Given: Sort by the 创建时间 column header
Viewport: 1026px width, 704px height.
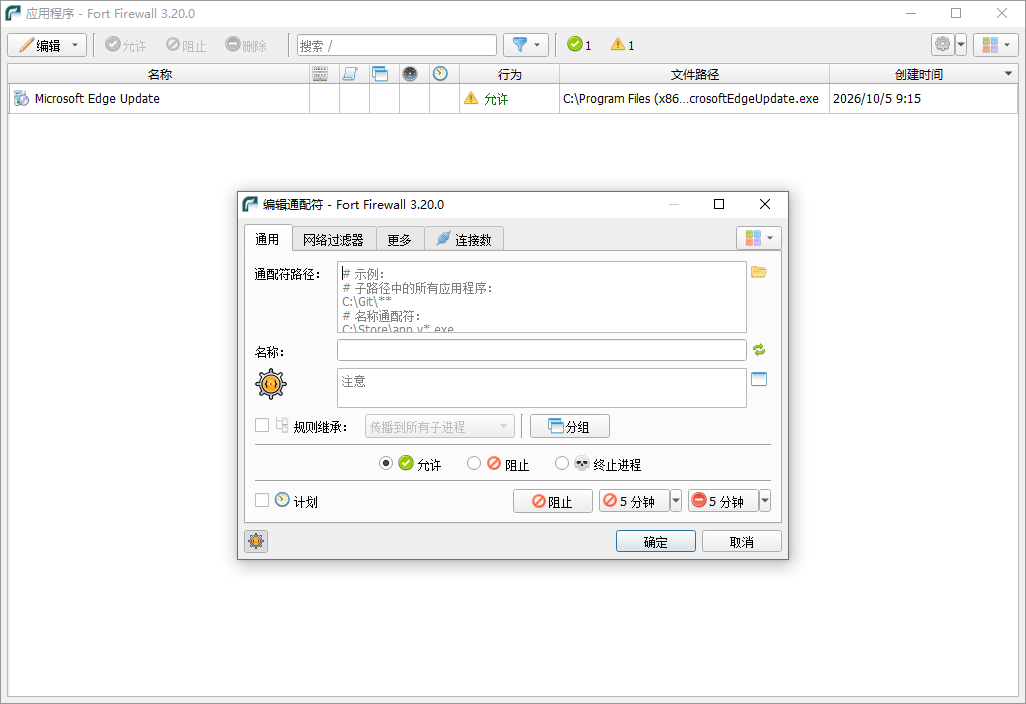Looking at the screenshot, I should 919,74.
